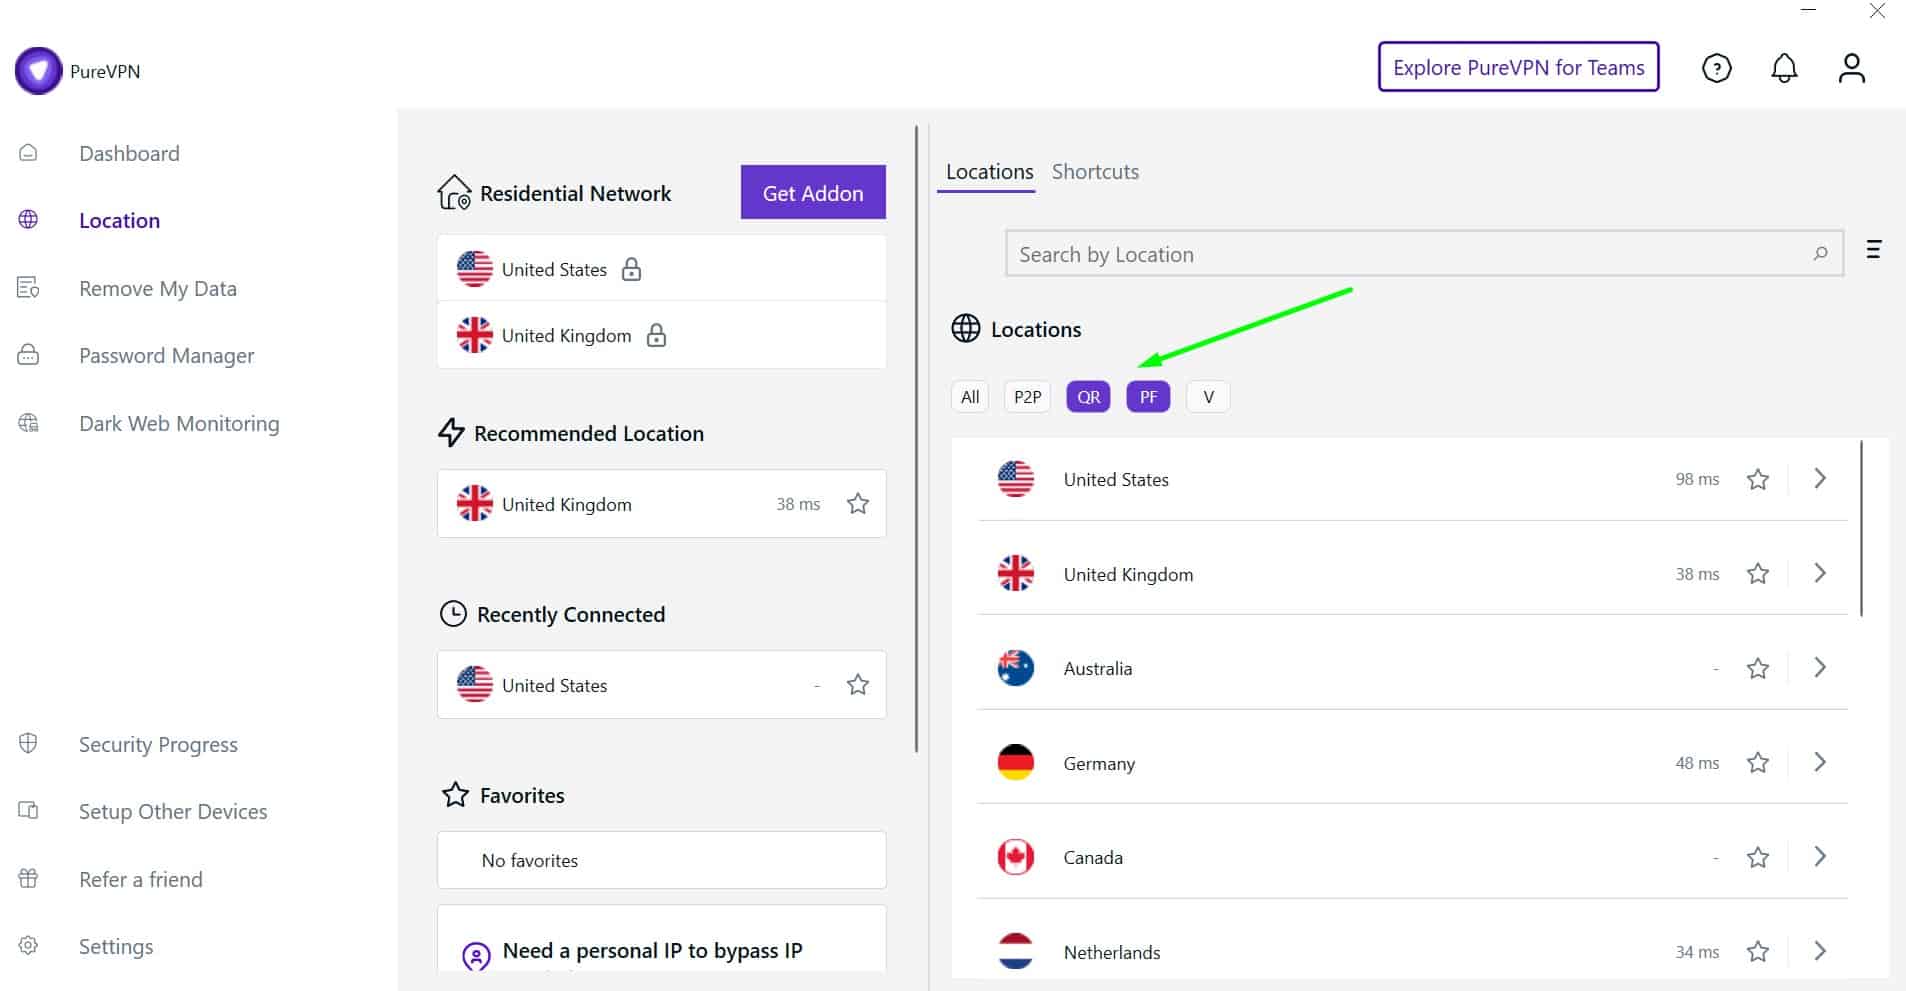The image size is (1906, 991).
Task: Click the Refer a friend gift icon
Action: (x=28, y=879)
